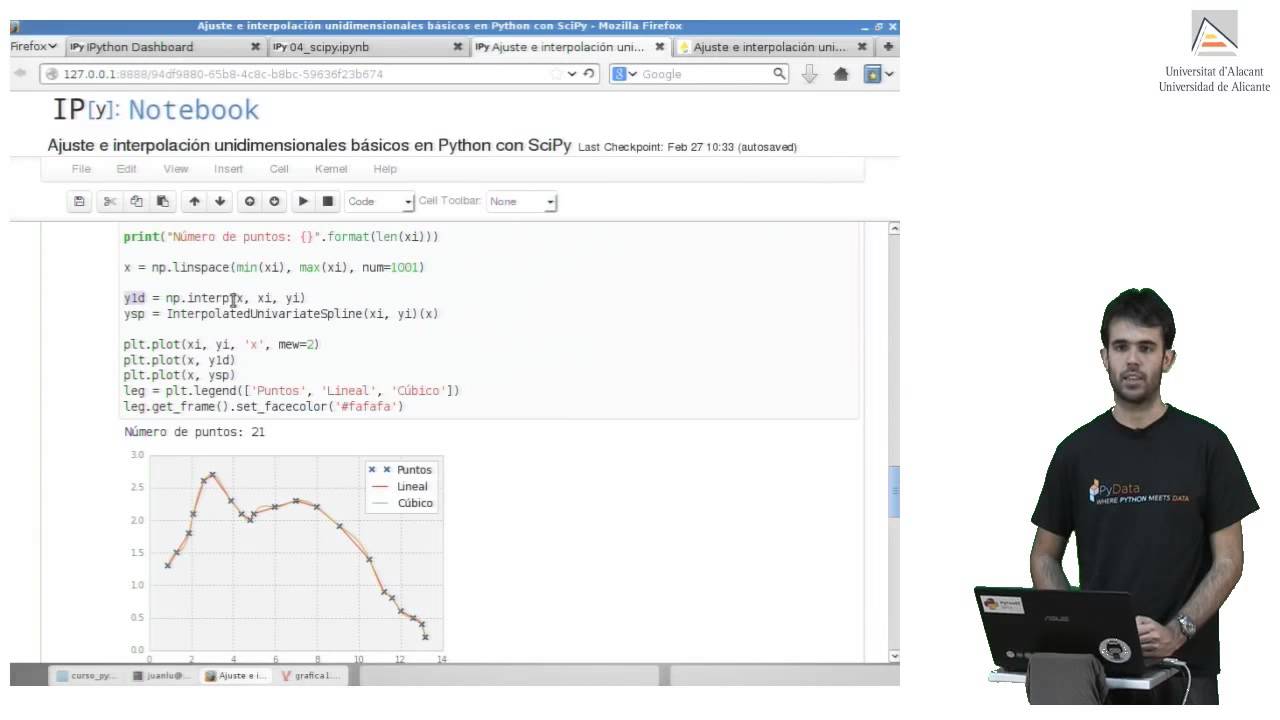
Task: Open the curso_py taskbar window
Action: pos(88,675)
